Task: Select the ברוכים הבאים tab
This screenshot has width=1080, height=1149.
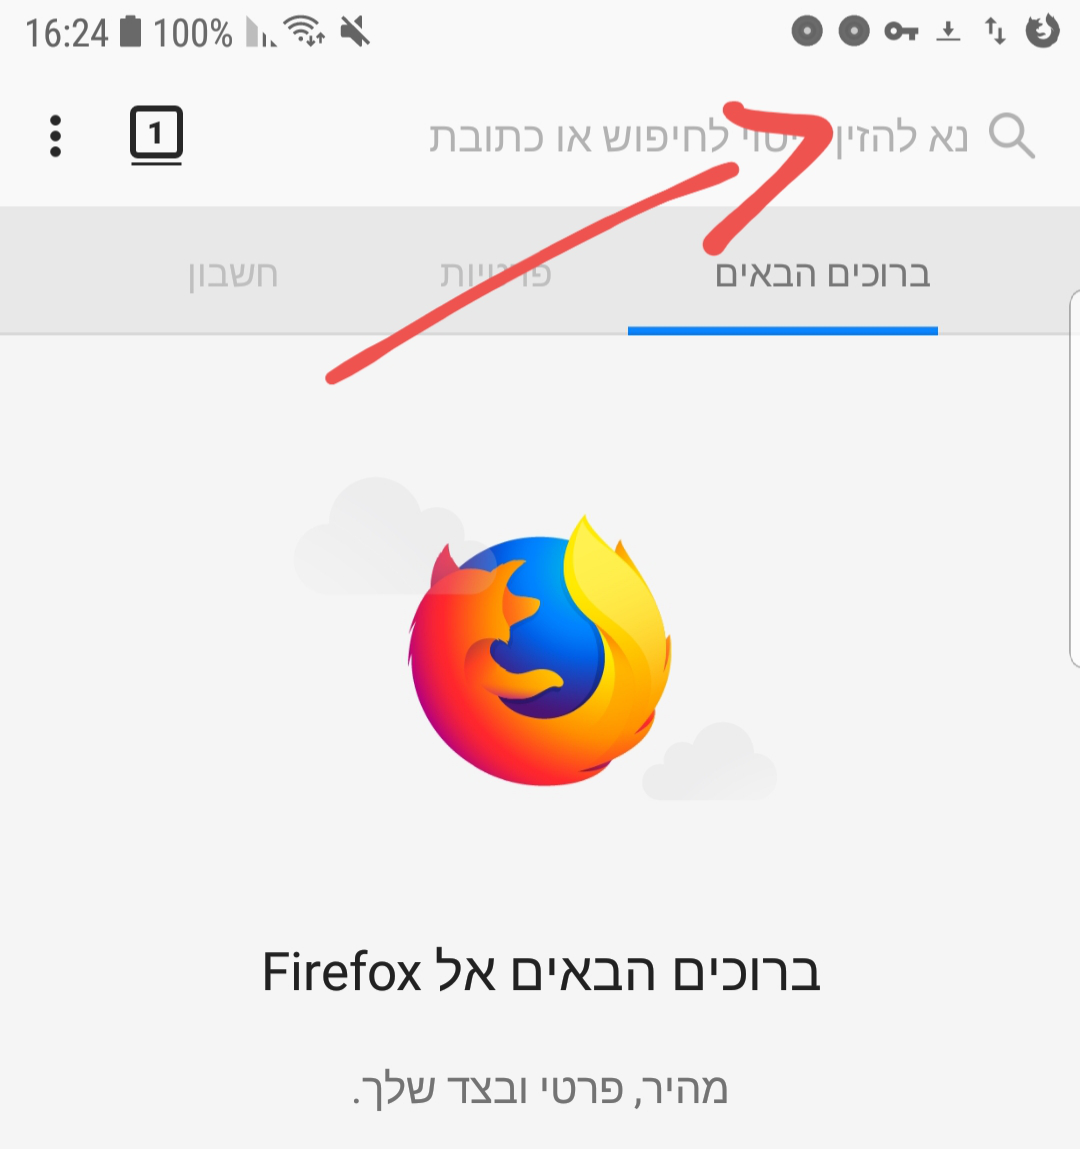Action: pyautogui.click(x=822, y=275)
